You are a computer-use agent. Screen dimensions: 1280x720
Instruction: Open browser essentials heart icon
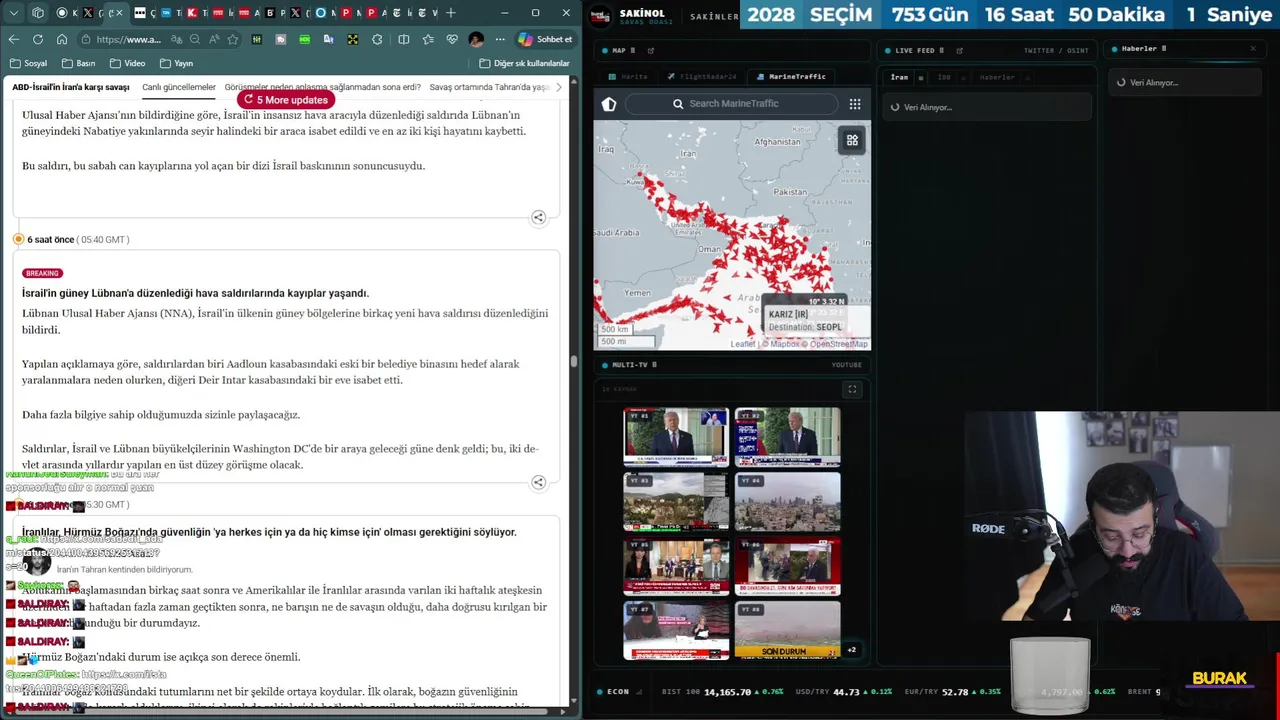pyautogui.click(x=452, y=39)
